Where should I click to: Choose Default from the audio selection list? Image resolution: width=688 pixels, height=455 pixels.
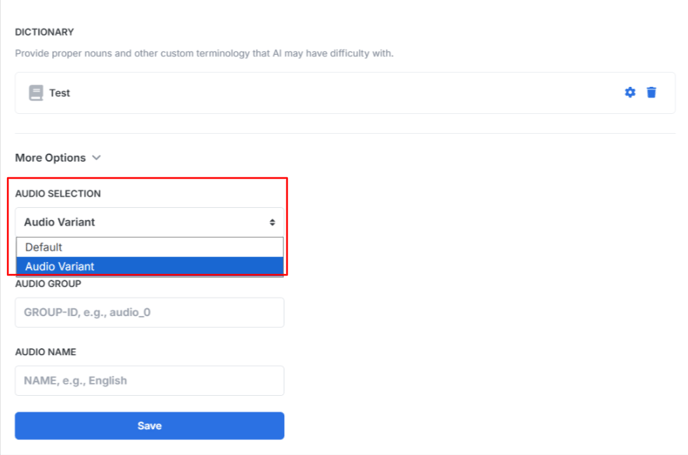[x=150, y=247]
